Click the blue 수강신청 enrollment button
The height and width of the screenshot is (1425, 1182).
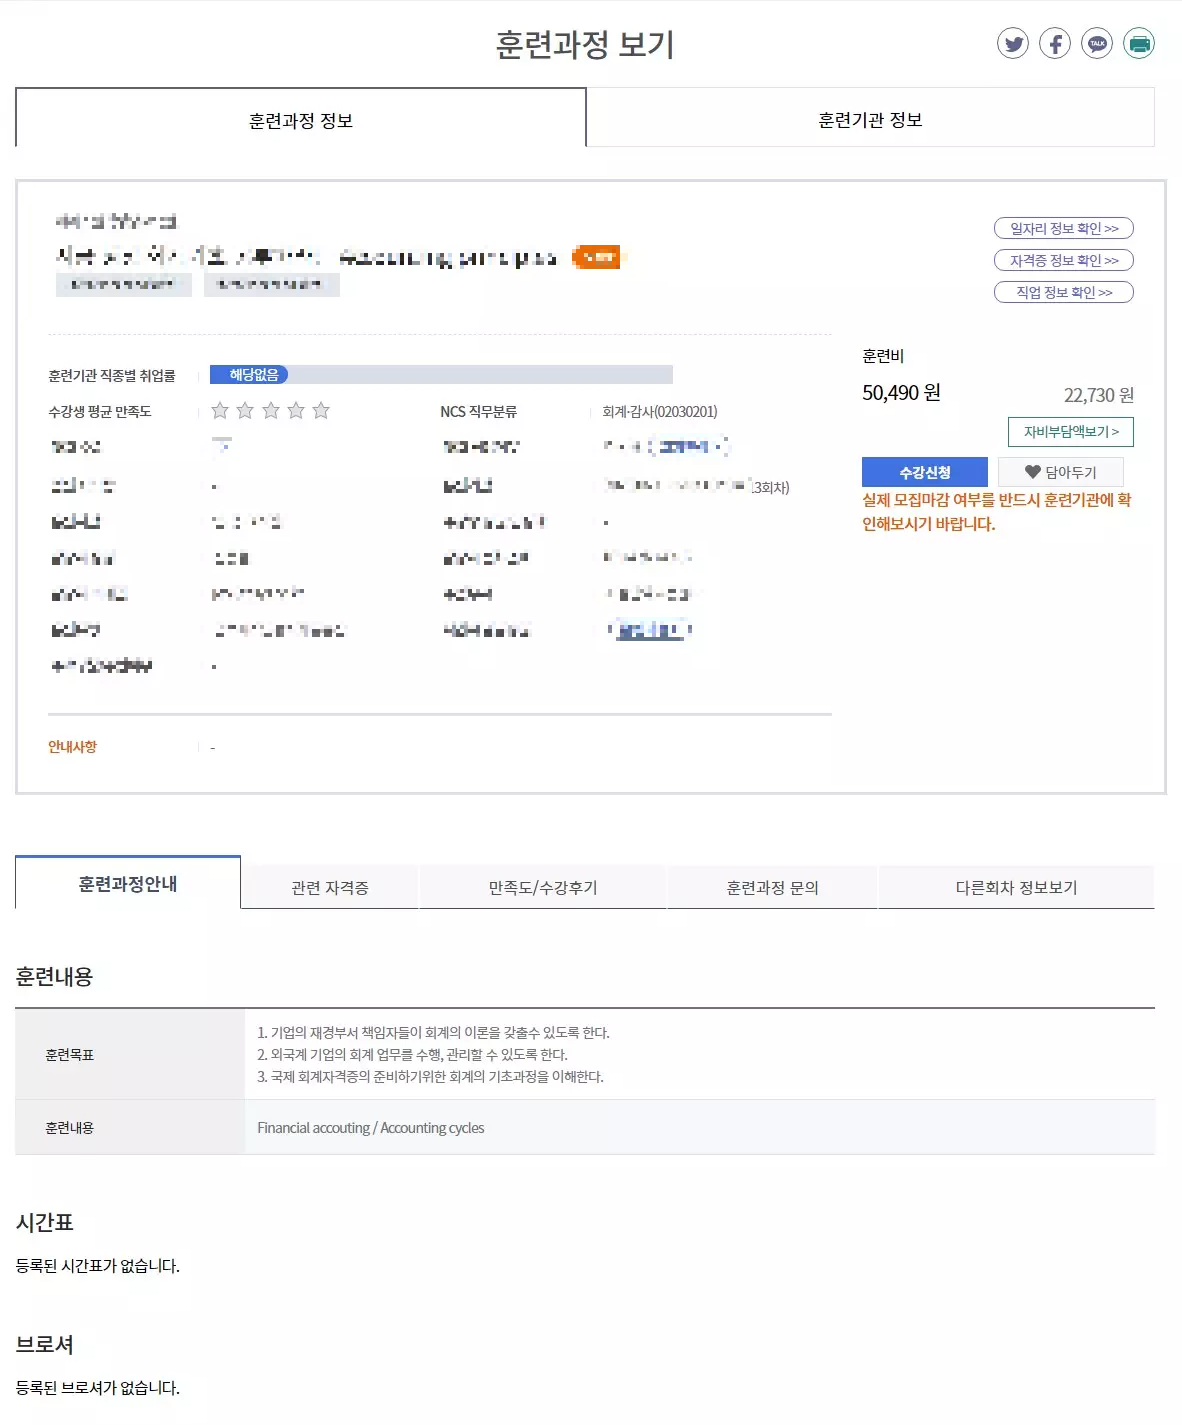click(x=925, y=471)
